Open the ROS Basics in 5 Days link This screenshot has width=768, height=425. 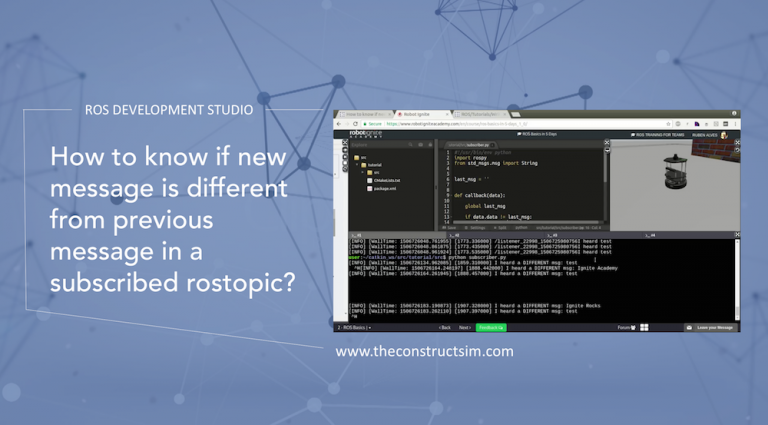coord(537,134)
